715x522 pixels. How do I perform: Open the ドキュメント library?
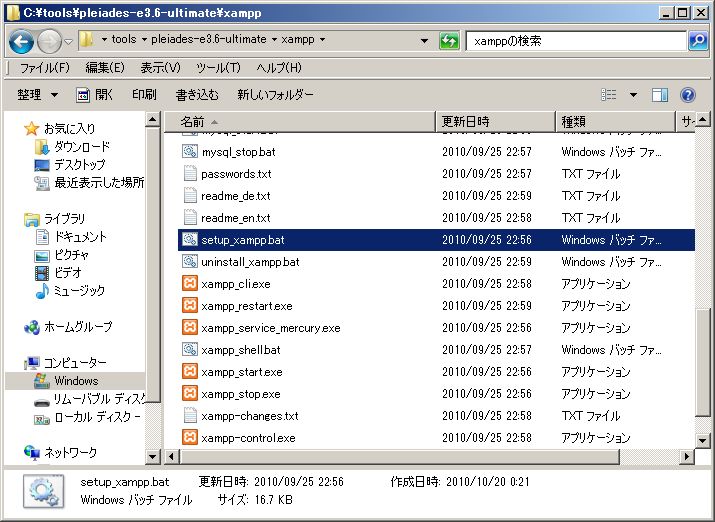tap(80, 237)
